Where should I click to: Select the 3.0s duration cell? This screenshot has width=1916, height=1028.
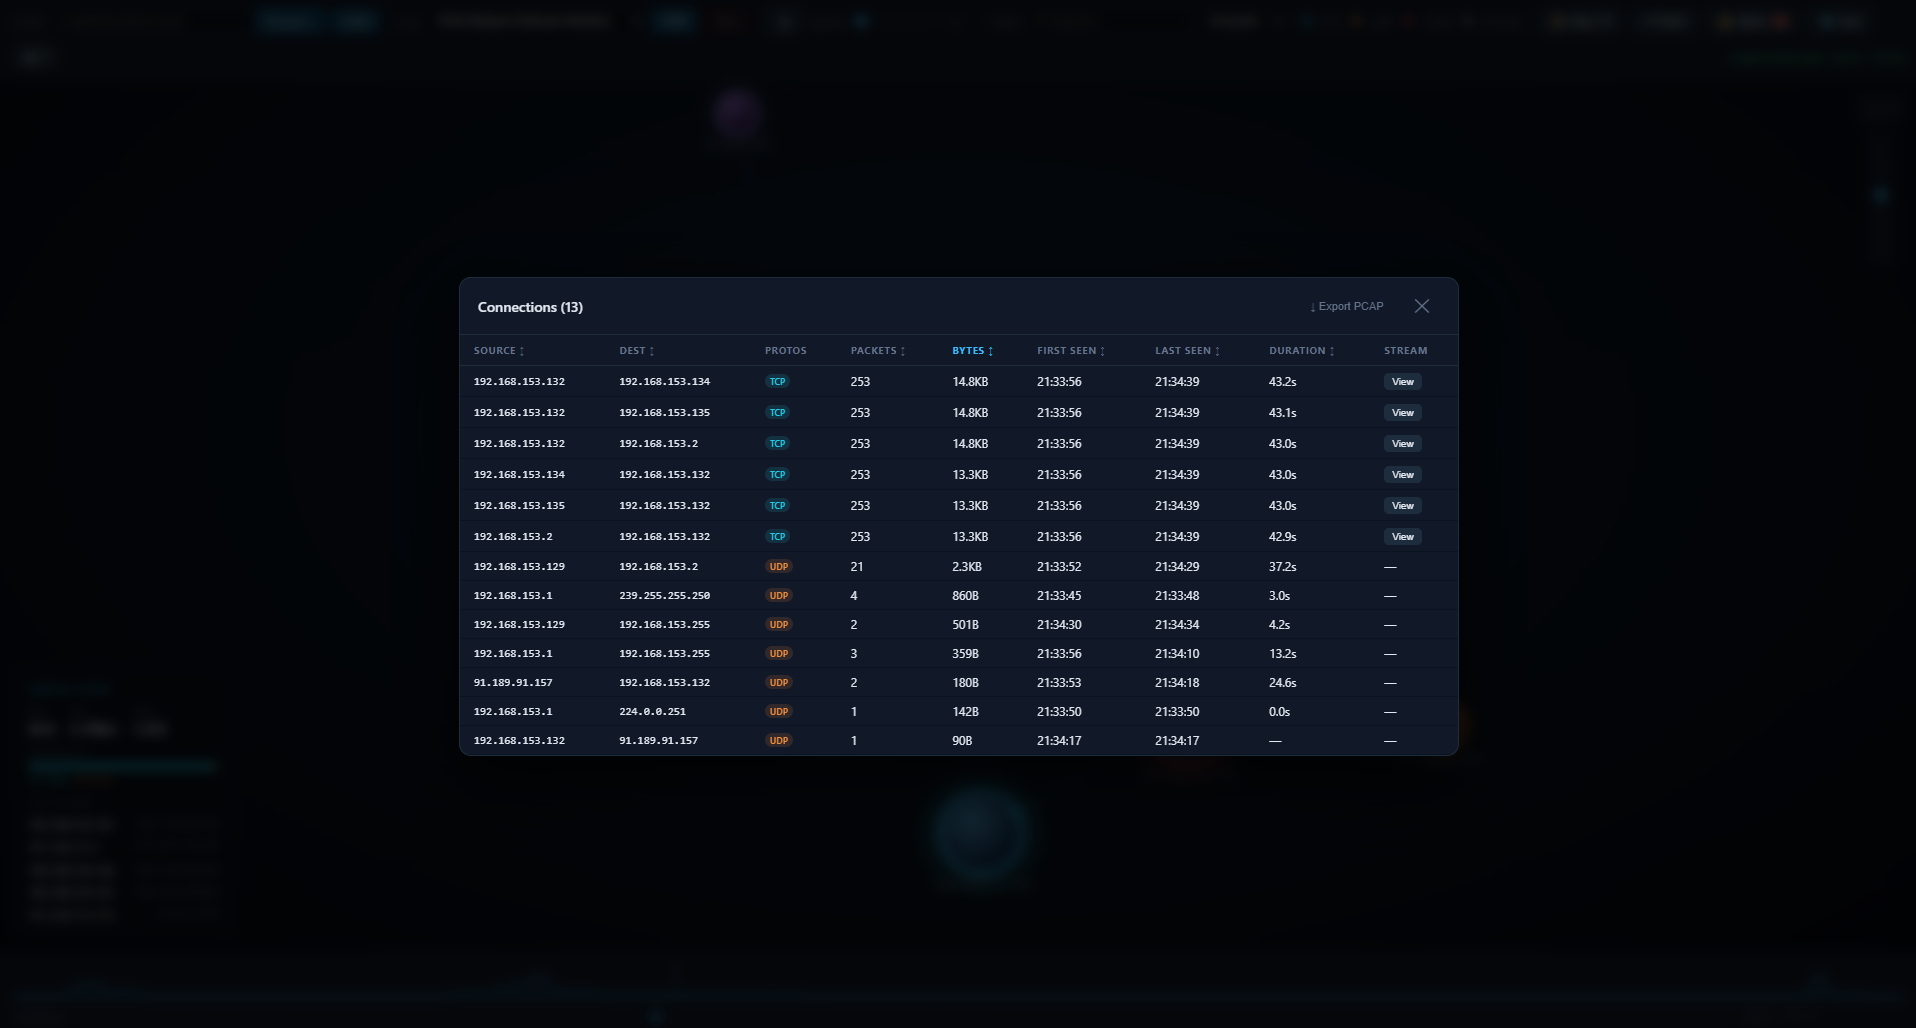click(1279, 596)
